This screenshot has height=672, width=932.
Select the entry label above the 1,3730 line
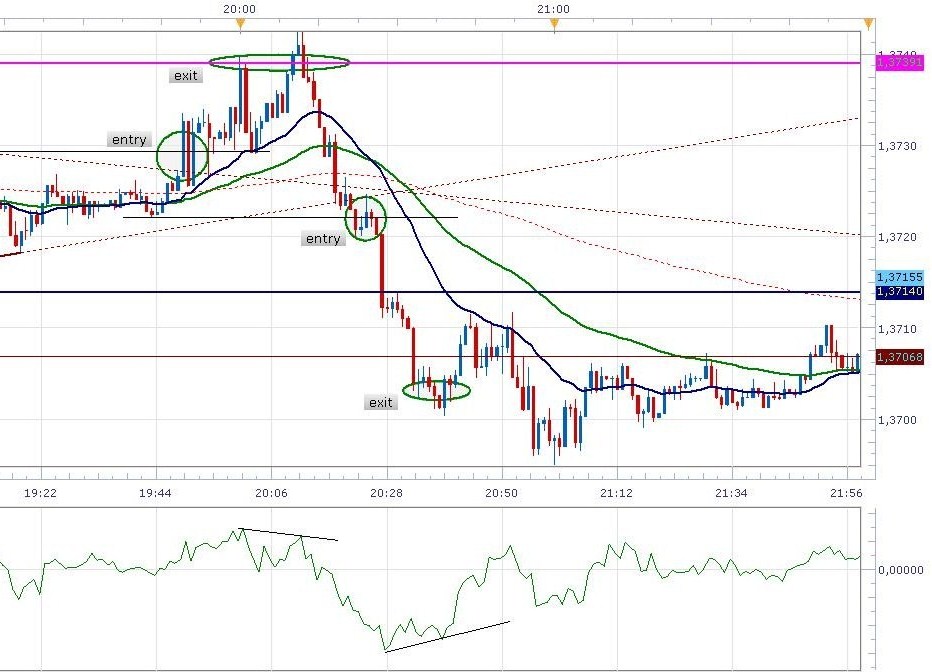[129, 140]
